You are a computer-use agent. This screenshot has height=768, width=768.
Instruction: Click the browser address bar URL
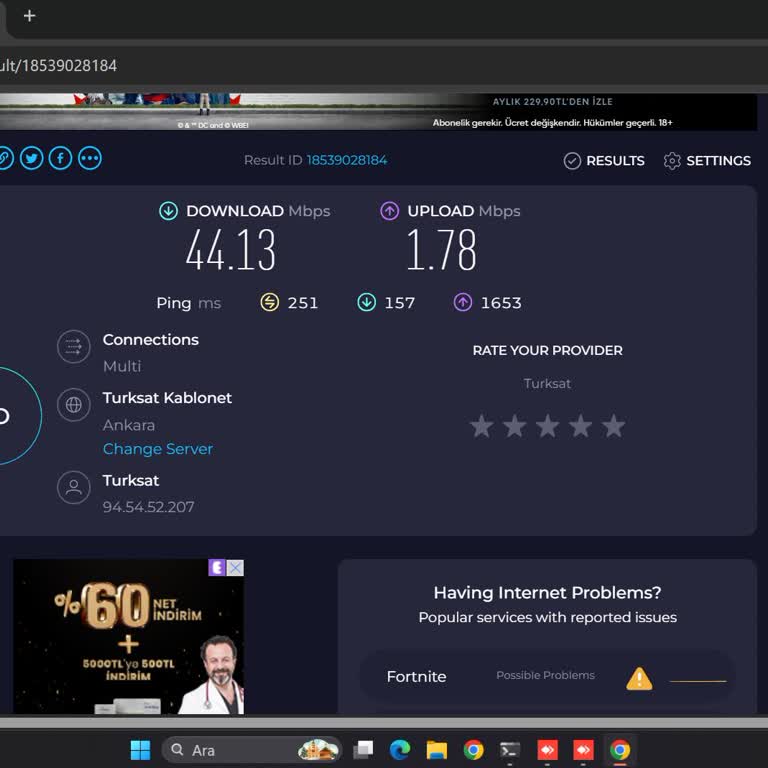pyautogui.click(x=58, y=66)
